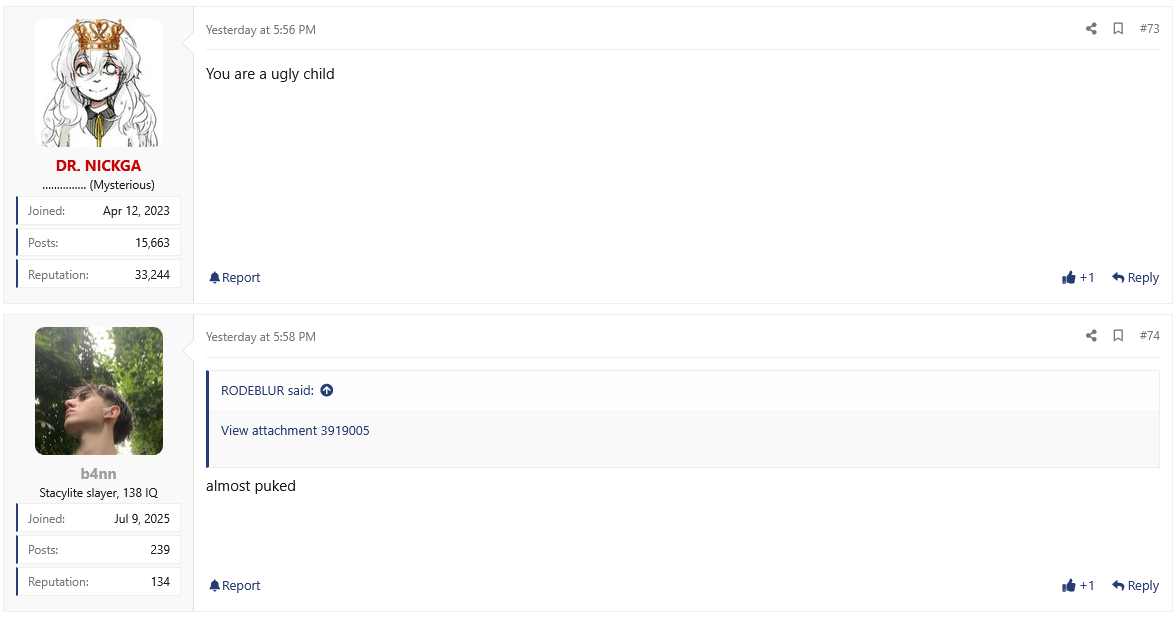Open permalink for post #73
This screenshot has width=1176, height=617.
coord(1149,28)
